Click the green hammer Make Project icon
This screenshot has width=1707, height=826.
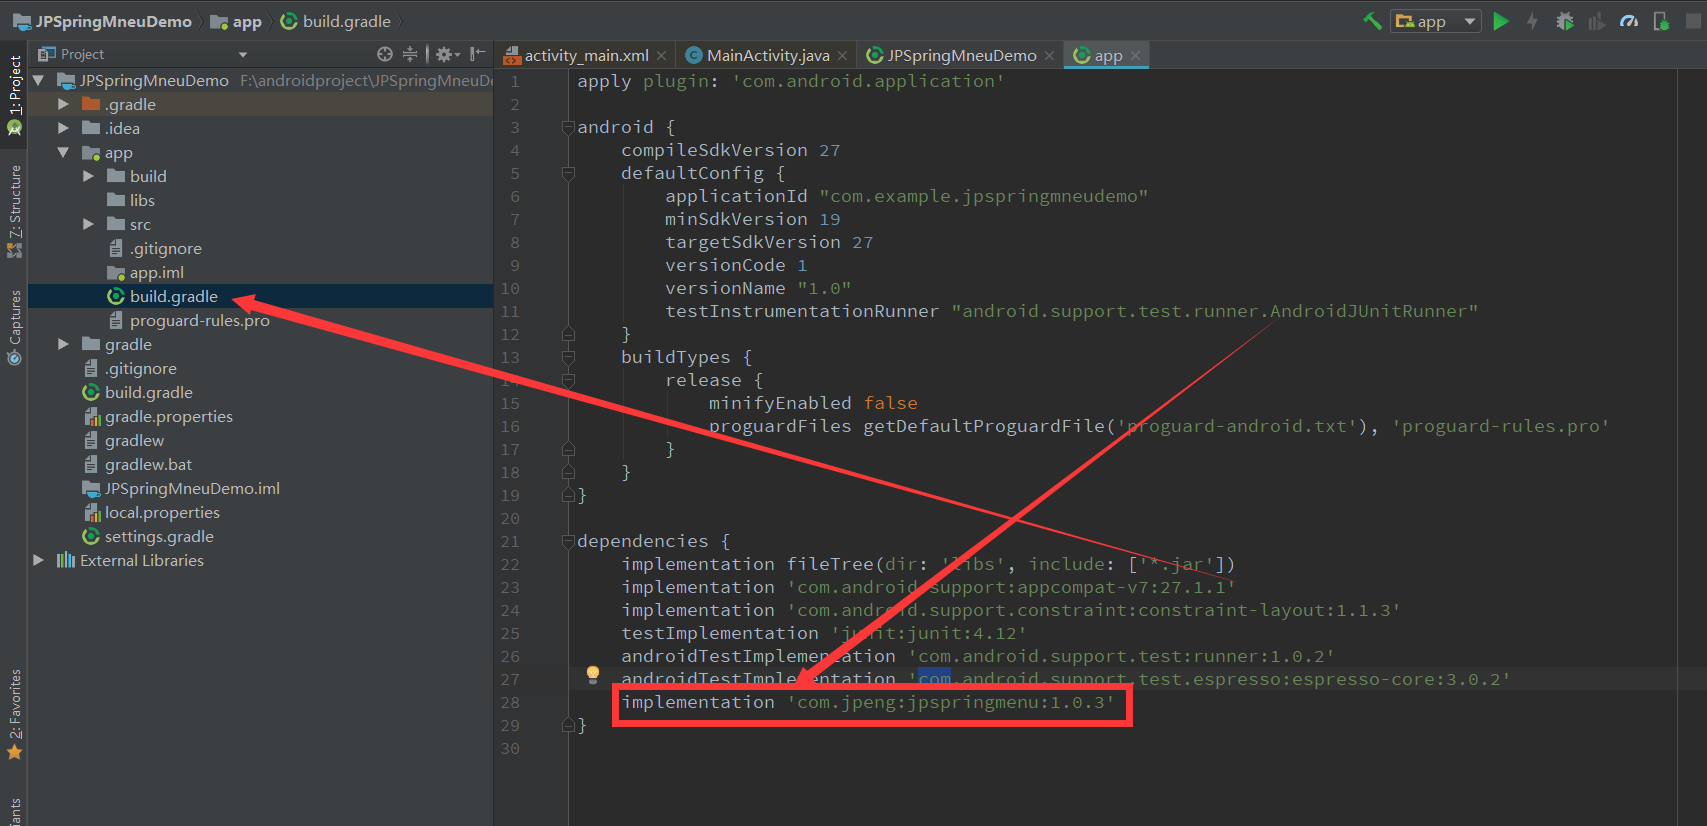click(1372, 21)
